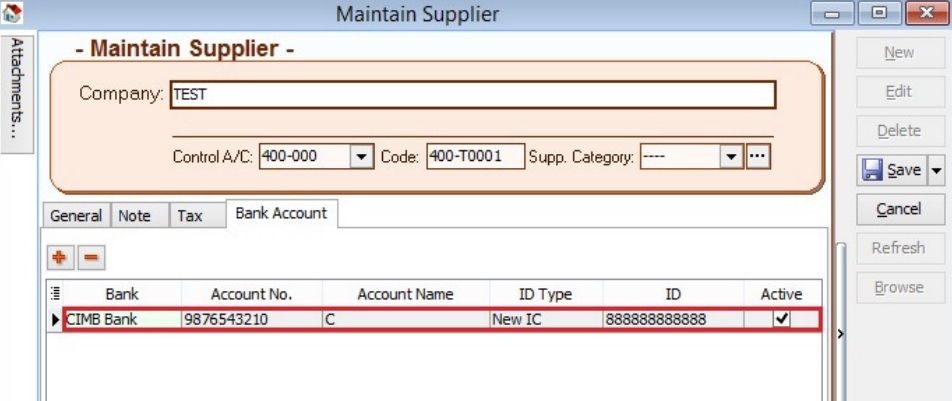Select the Tax tab
The width and height of the screenshot is (952, 401).
[x=190, y=215]
